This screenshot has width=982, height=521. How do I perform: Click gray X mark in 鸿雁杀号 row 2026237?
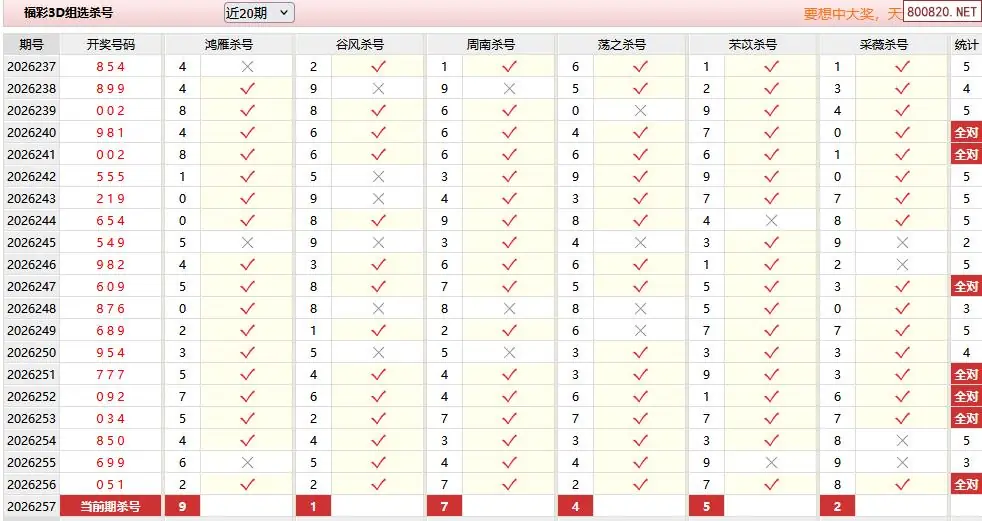247,66
